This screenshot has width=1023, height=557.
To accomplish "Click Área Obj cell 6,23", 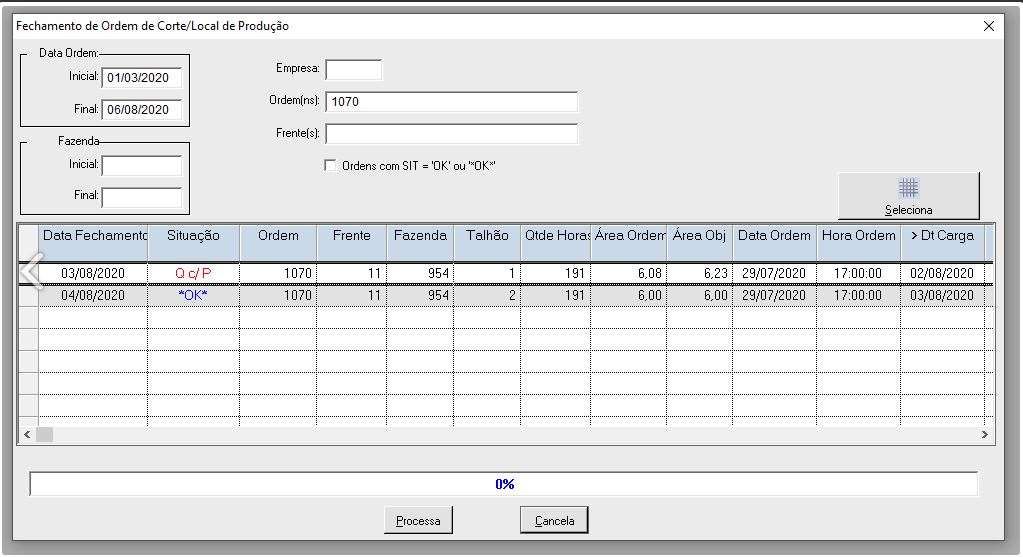I will click(699, 273).
